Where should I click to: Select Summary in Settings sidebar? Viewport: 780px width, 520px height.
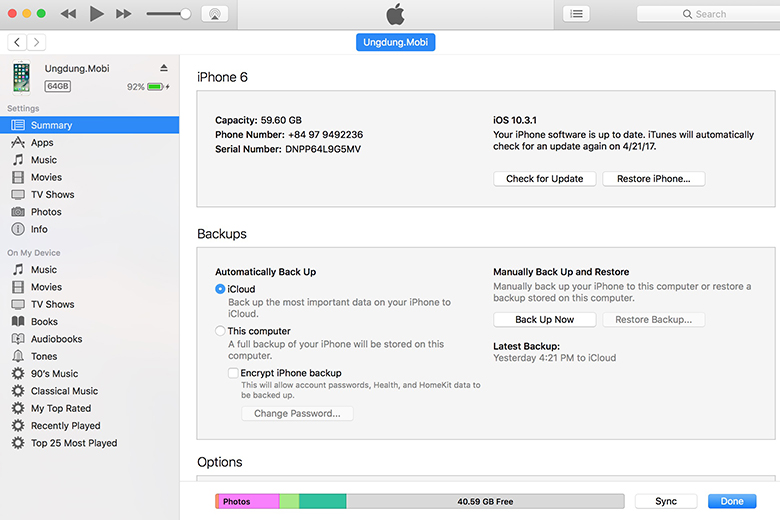(x=90, y=125)
